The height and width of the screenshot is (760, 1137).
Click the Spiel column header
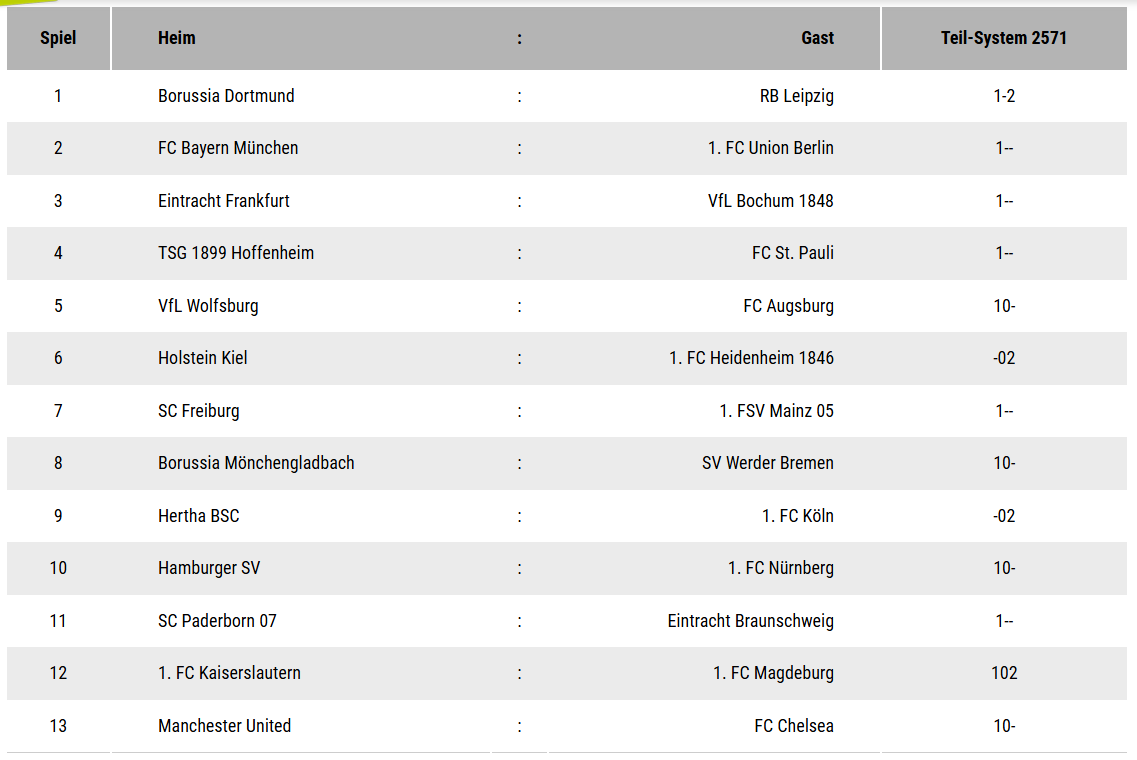point(58,38)
